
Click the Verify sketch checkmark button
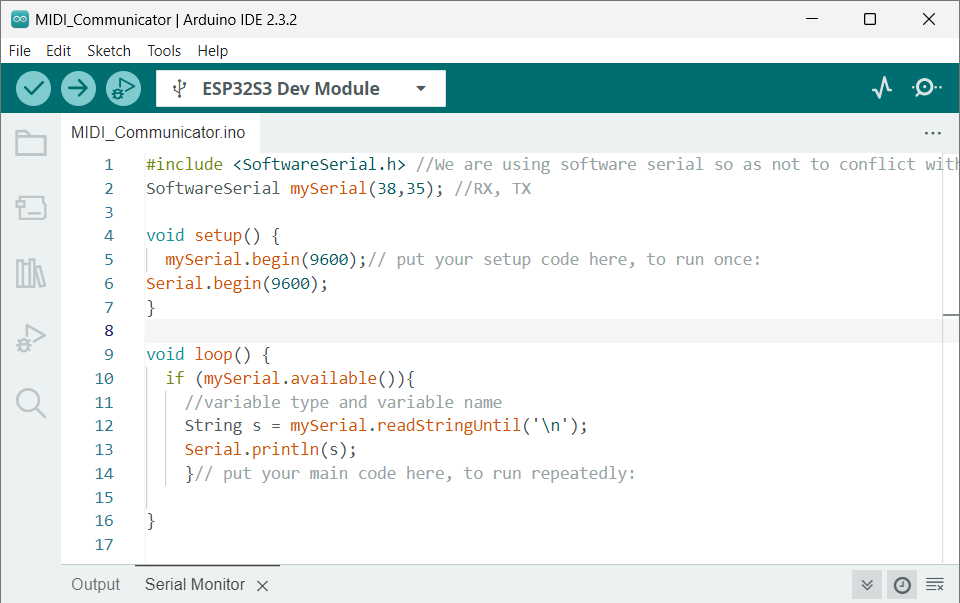coord(33,88)
